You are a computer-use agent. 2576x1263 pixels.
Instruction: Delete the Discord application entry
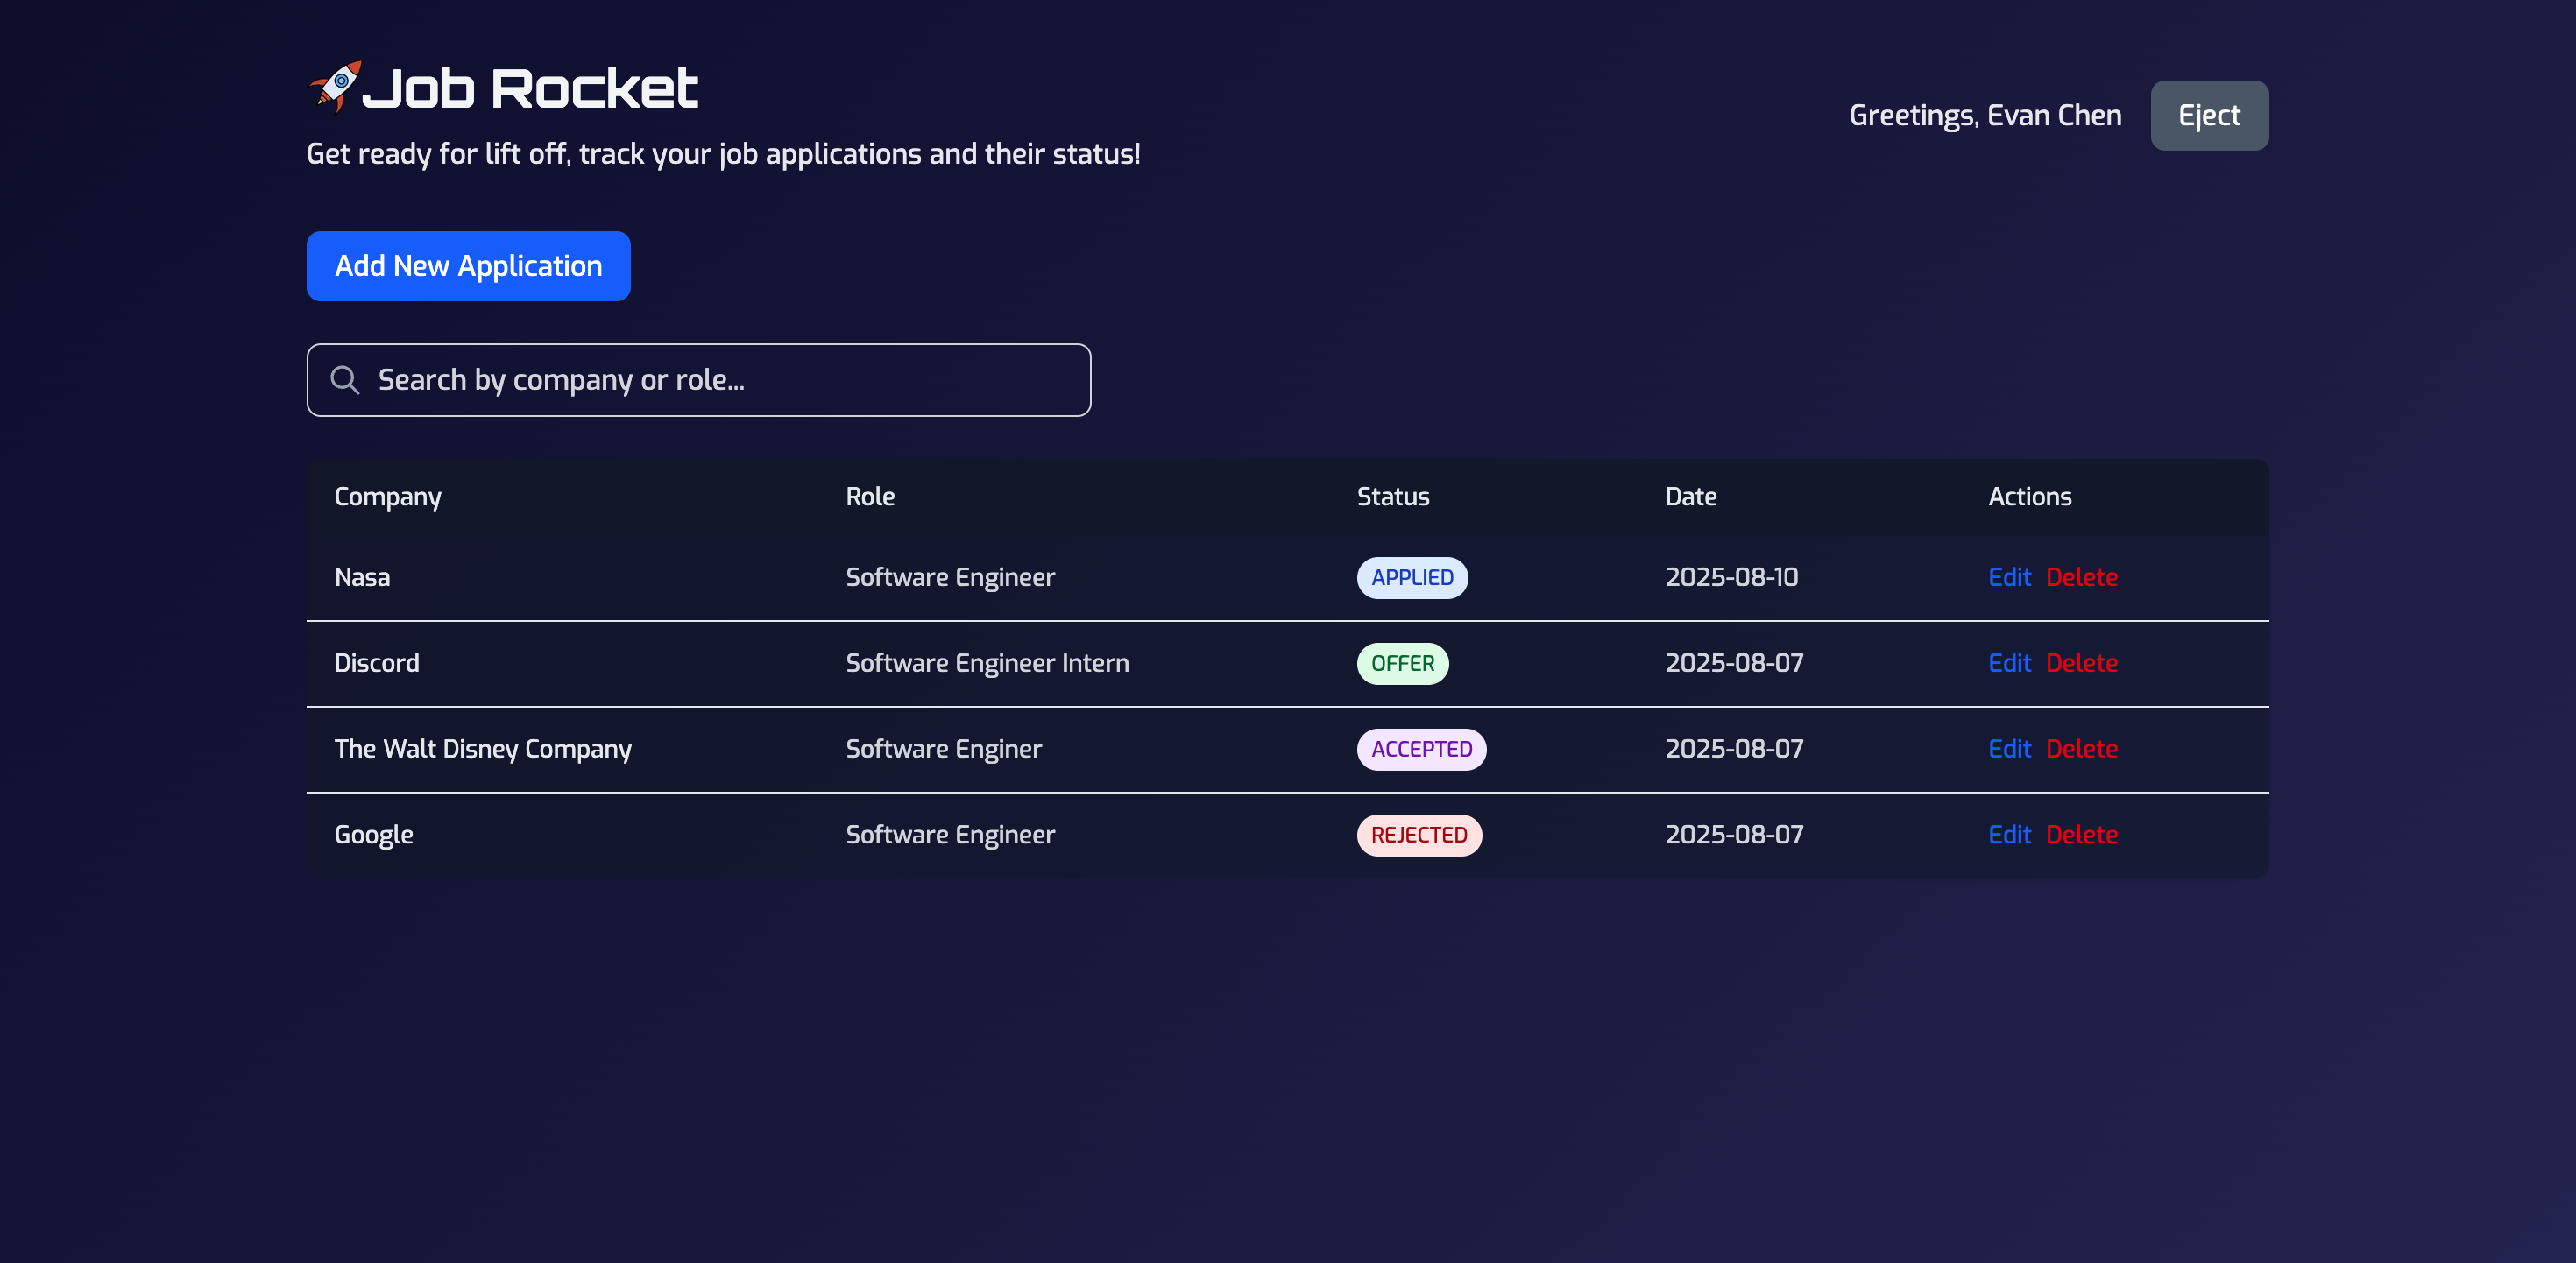2081,663
